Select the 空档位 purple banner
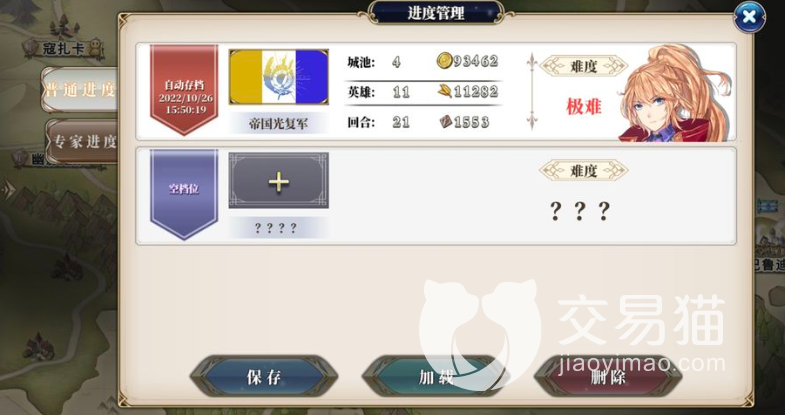 (184, 193)
